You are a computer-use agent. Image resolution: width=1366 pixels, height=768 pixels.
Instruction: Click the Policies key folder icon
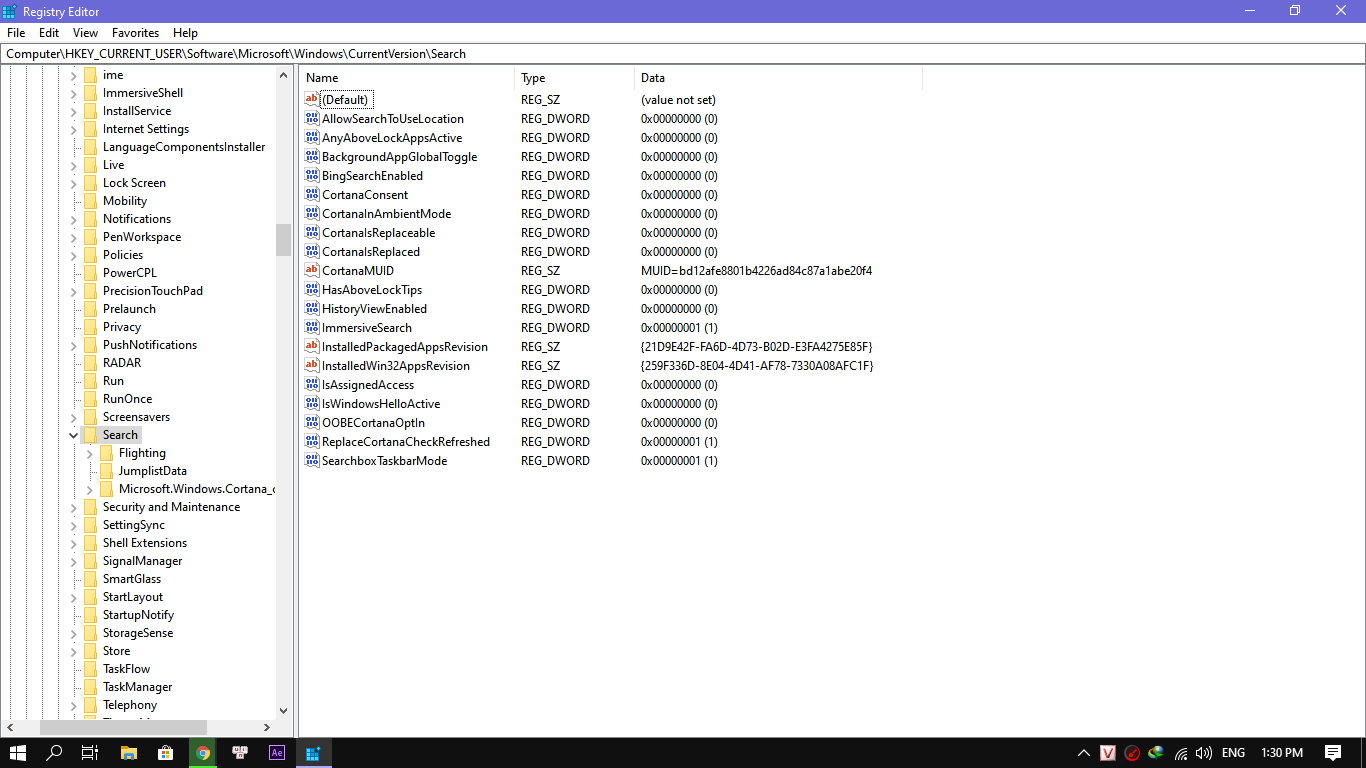[90, 255]
